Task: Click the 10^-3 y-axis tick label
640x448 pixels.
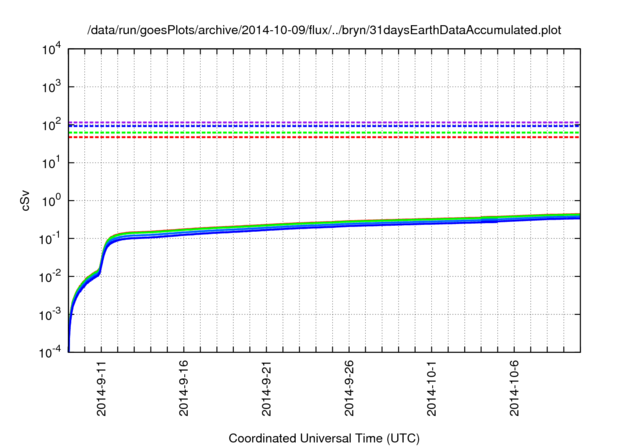Action: point(50,314)
